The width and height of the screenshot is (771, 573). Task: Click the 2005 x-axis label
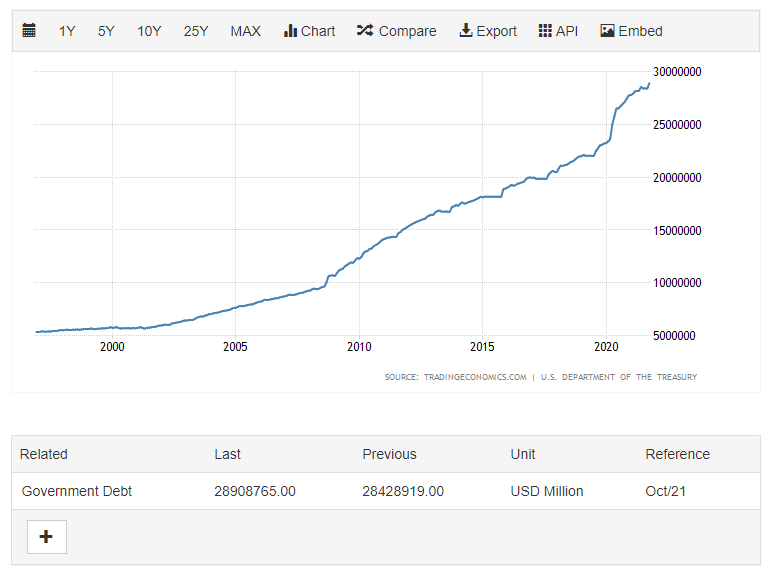pyautogui.click(x=235, y=347)
